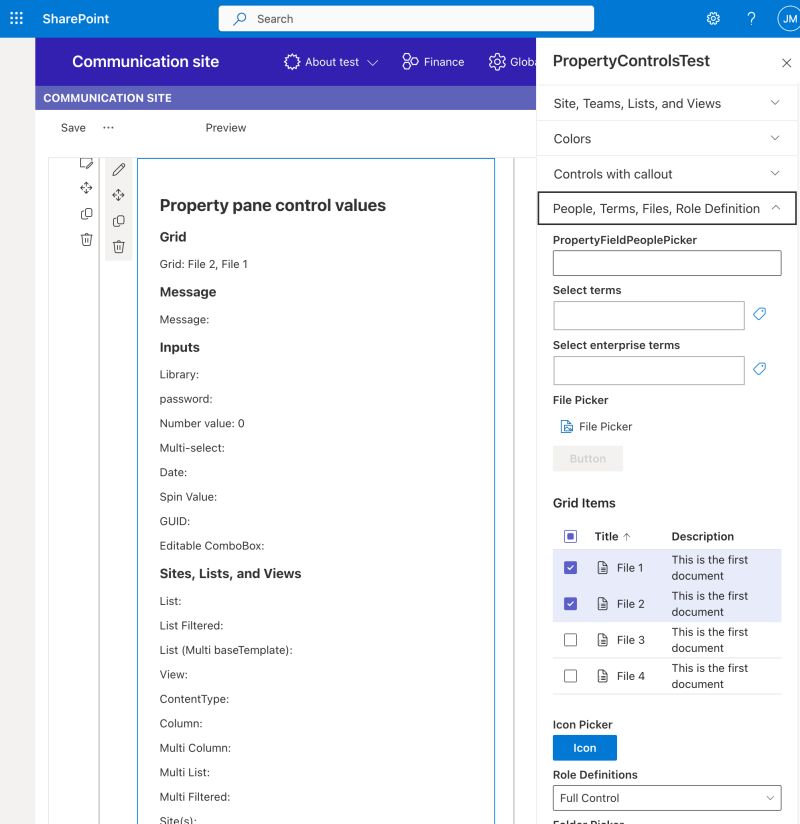The width and height of the screenshot is (800, 824).
Task: Click the Select terms input box
Action: click(x=649, y=315)
